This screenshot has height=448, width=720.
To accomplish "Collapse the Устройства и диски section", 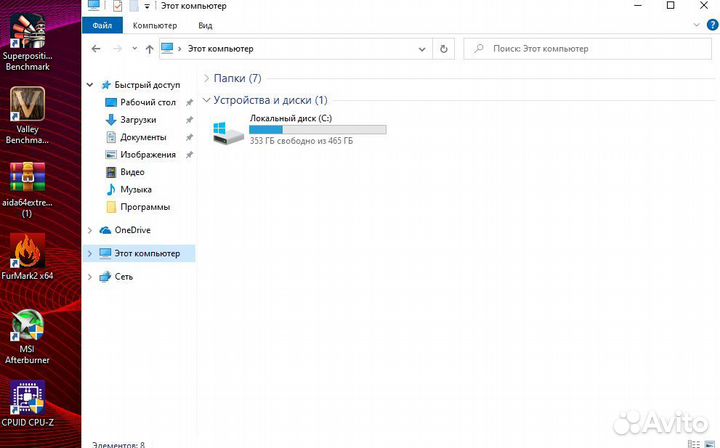I will [207, 101].
